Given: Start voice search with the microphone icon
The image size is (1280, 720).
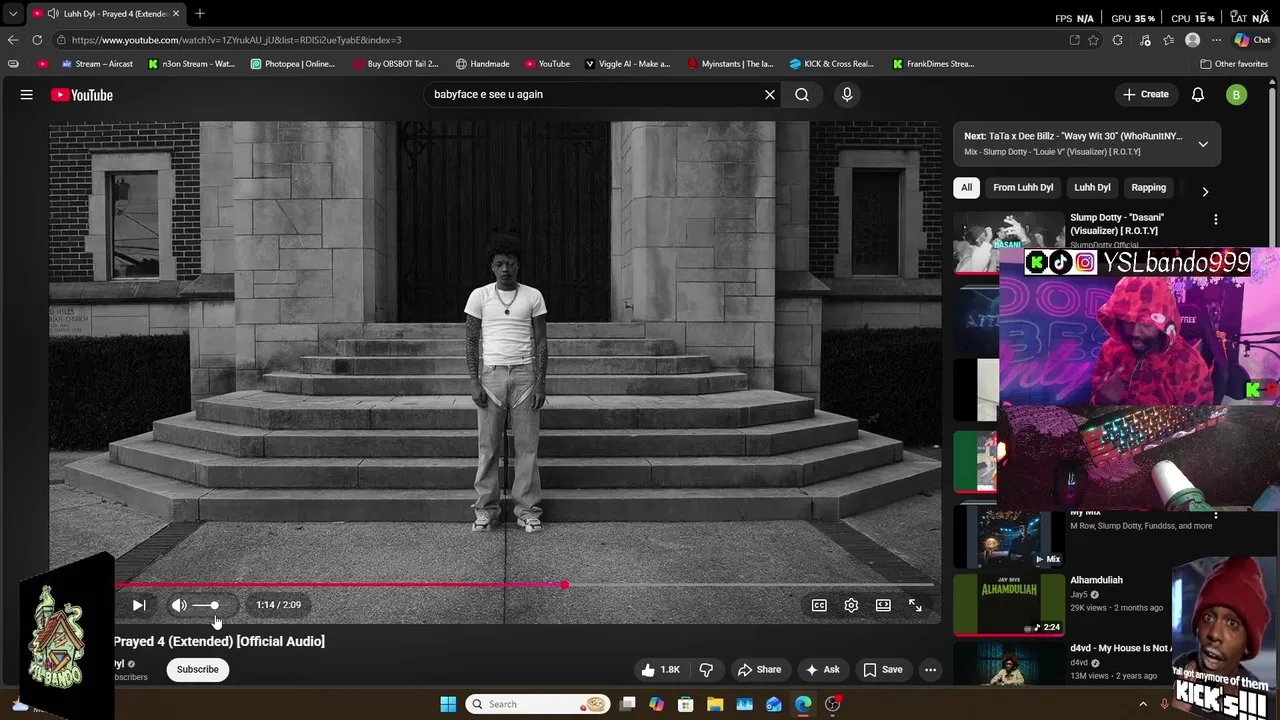Looking at the screenshot, I should click(847, 94).
